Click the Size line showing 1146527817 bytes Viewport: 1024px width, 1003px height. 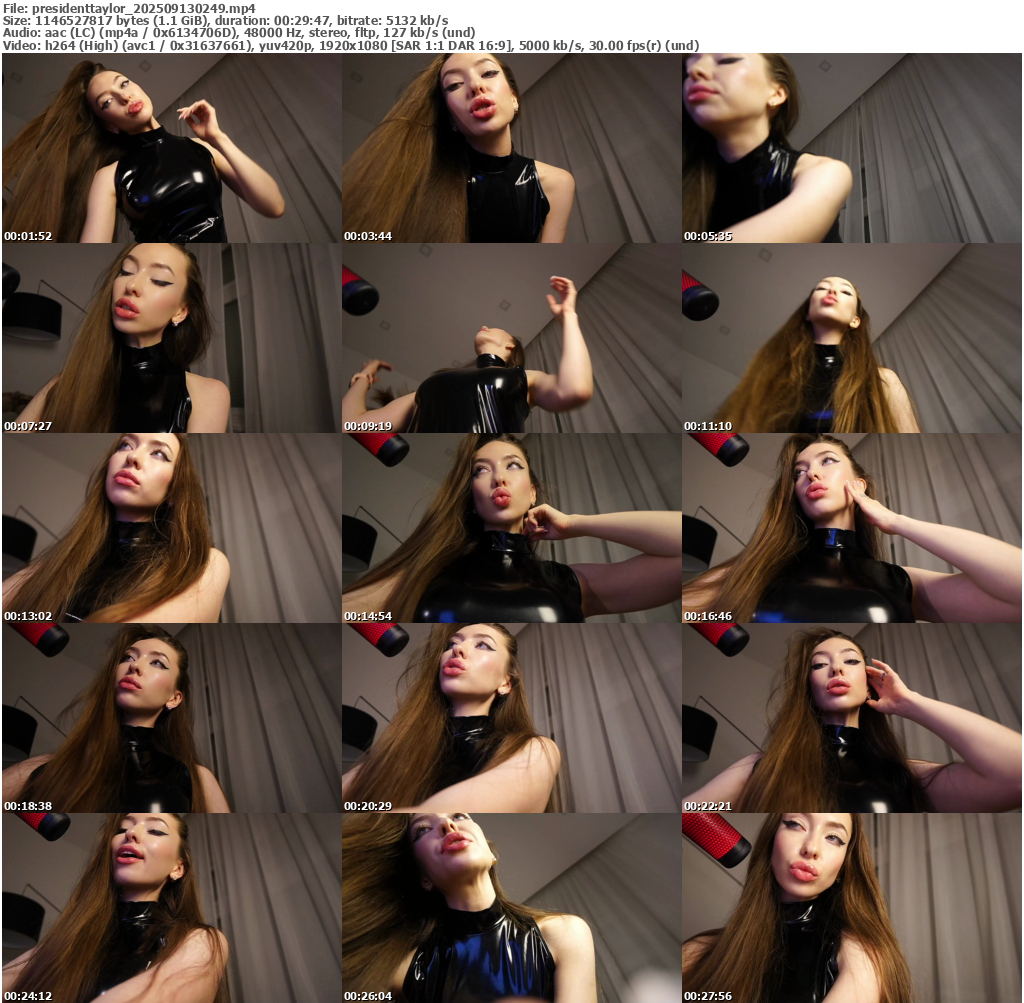coord(225,20)
